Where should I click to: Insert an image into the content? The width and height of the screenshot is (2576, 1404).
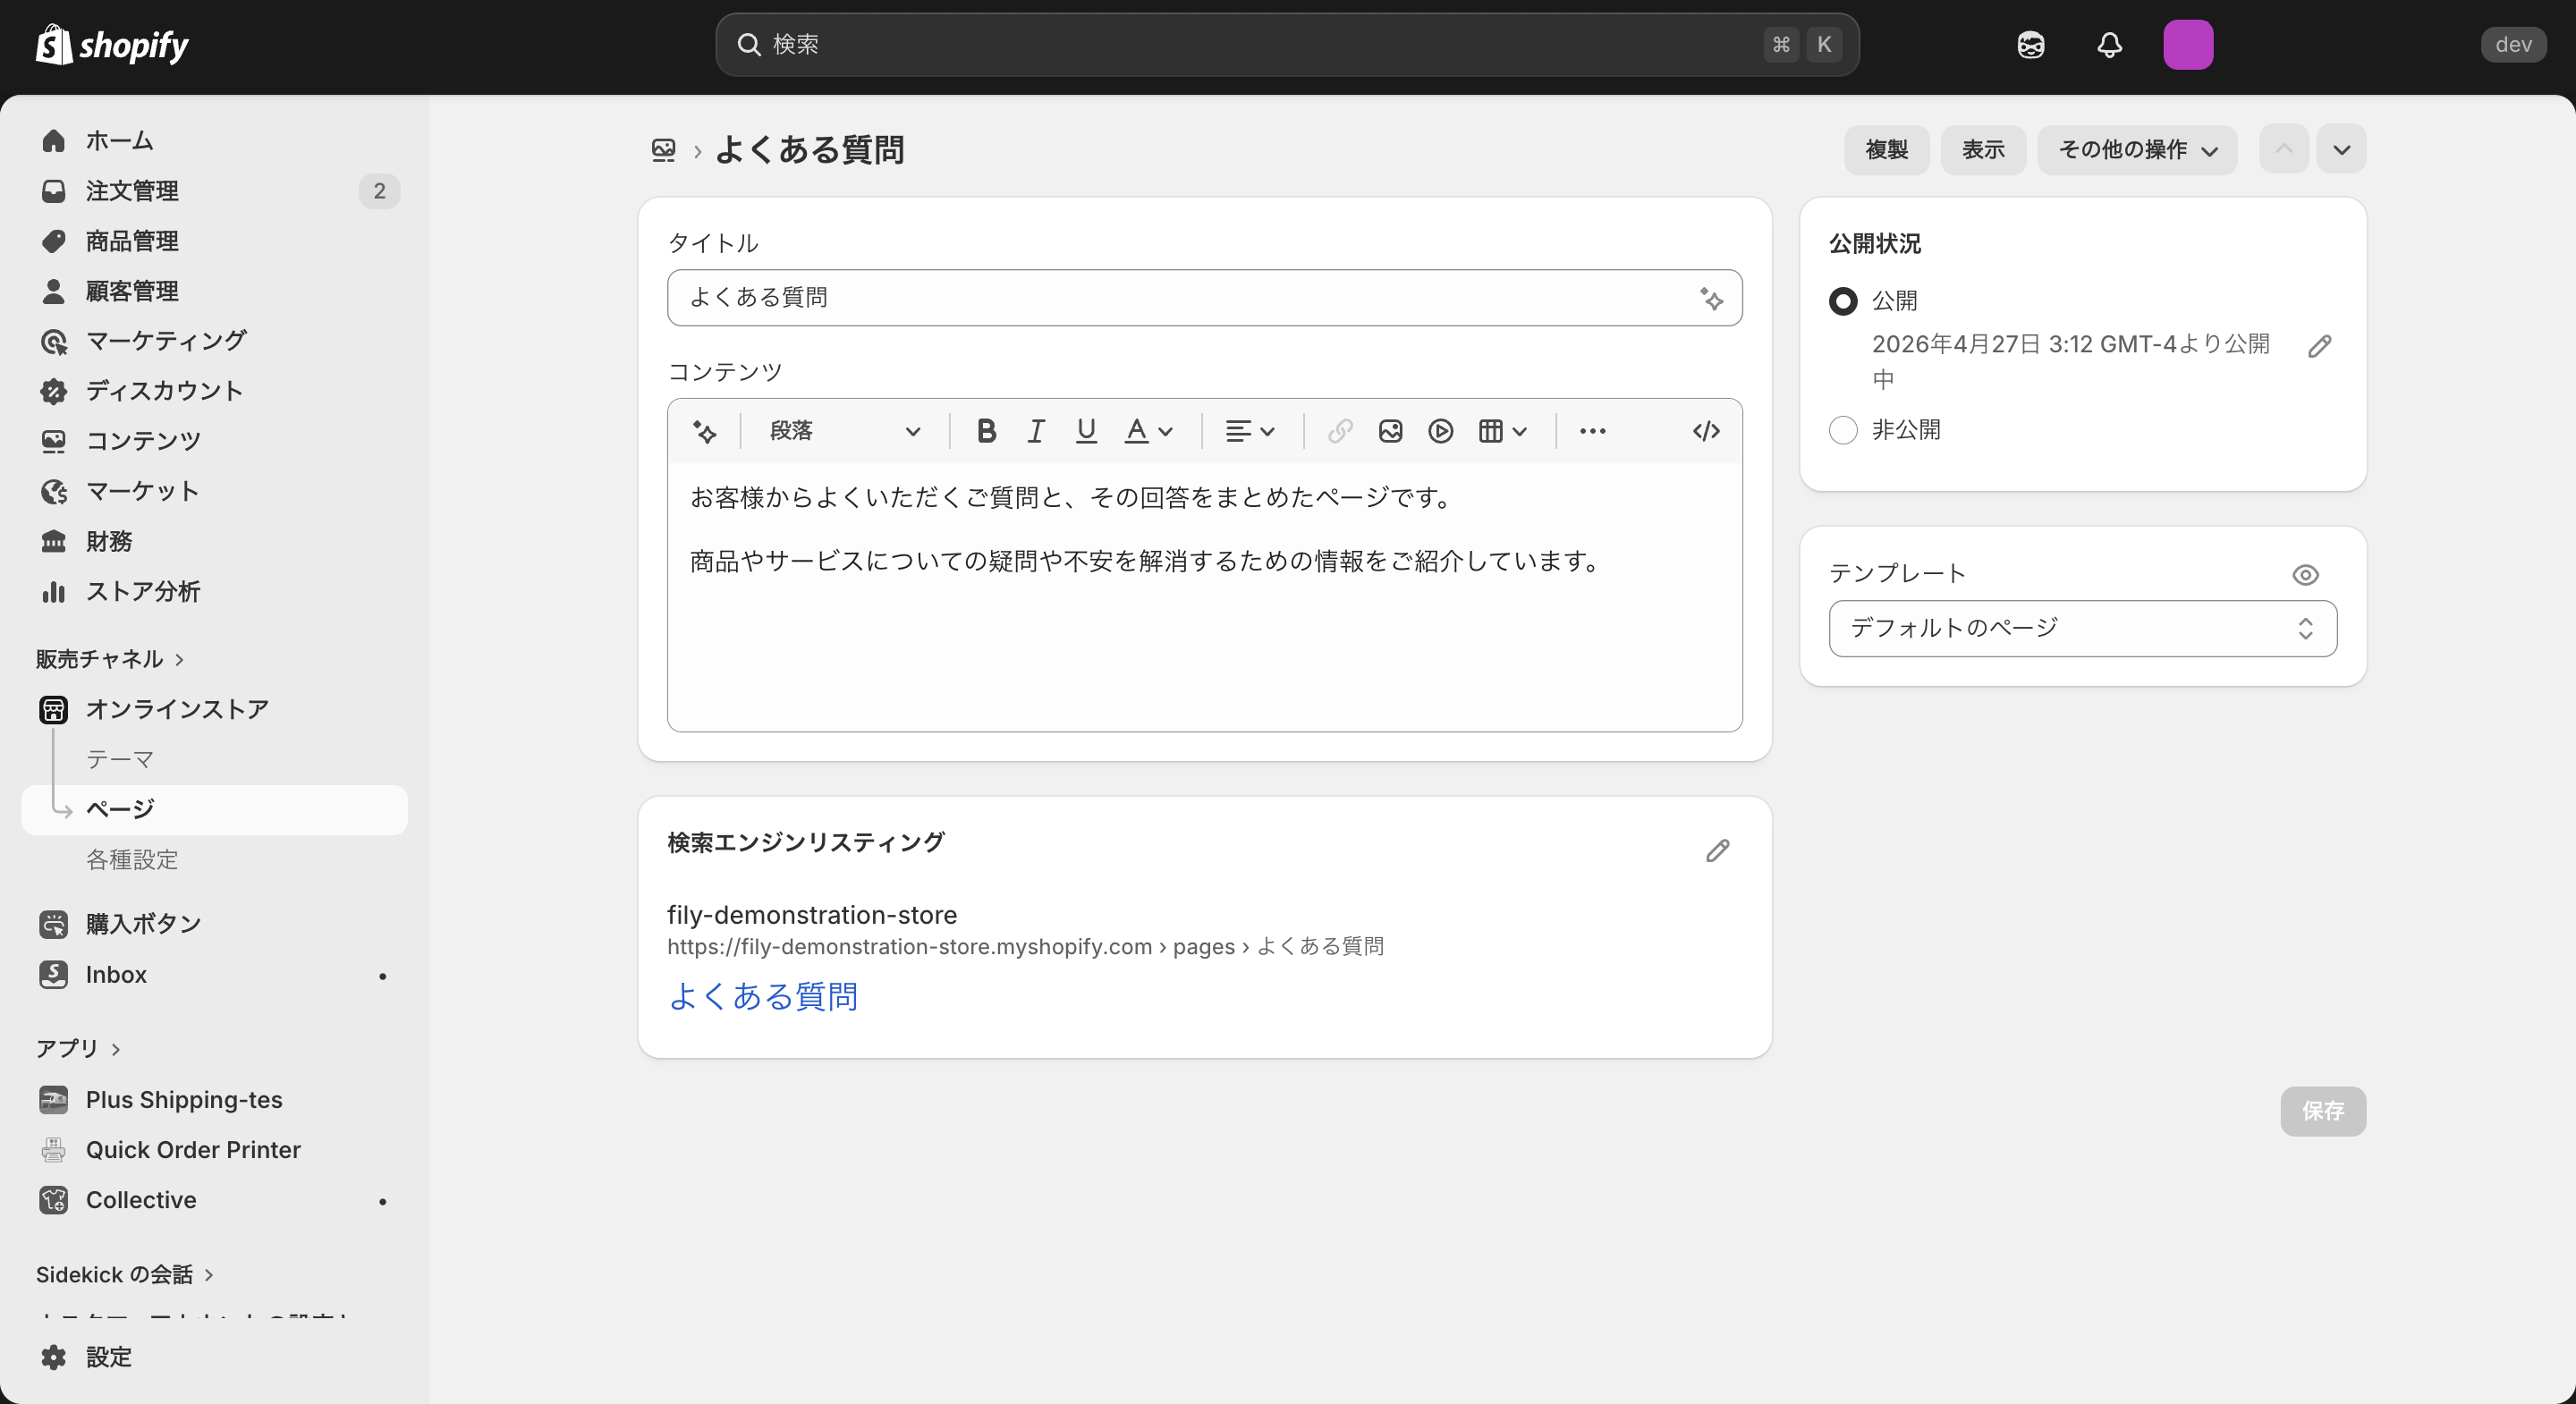1390,431
